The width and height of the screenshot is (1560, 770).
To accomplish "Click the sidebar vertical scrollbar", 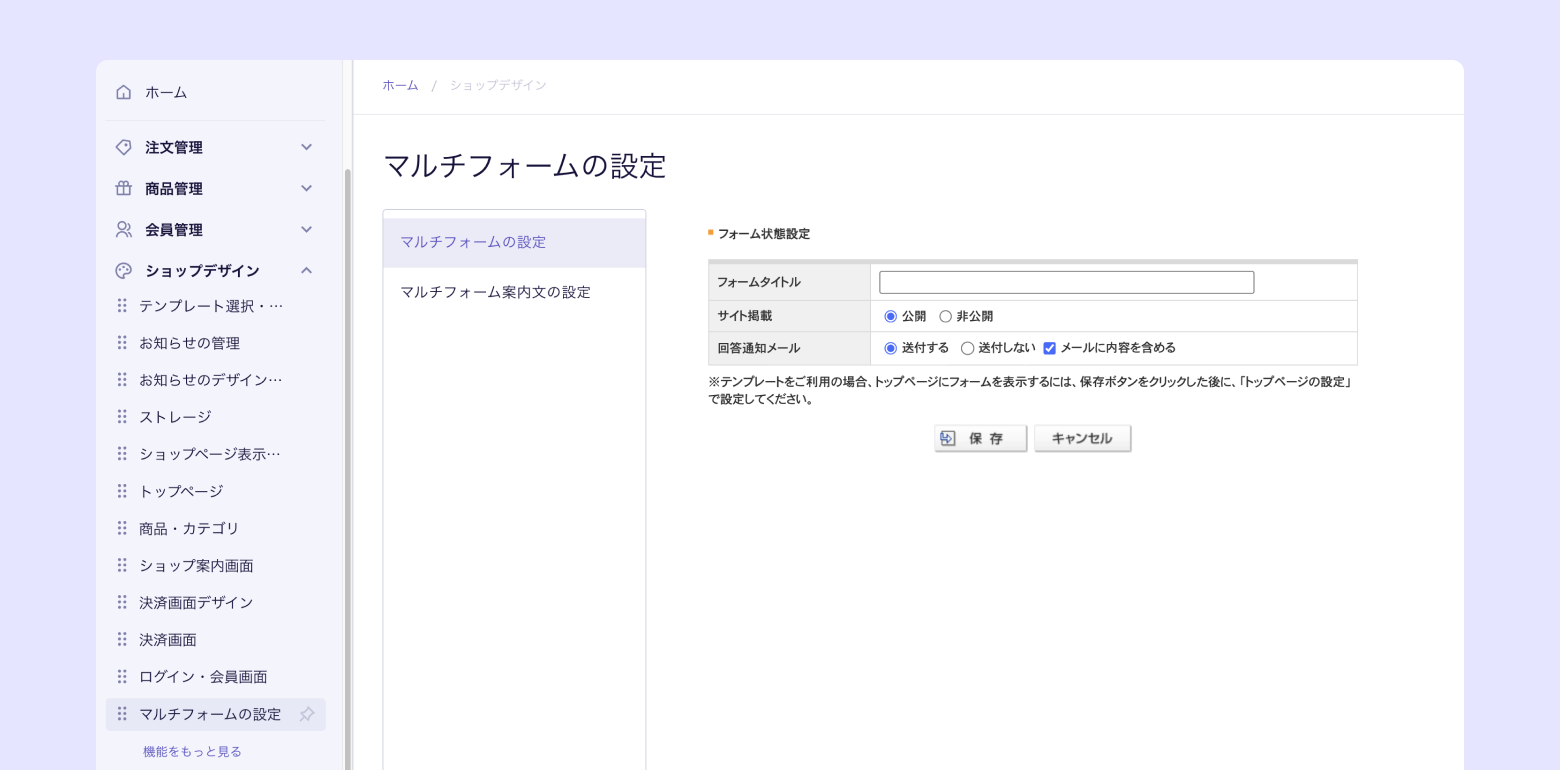I will [348, 470].
